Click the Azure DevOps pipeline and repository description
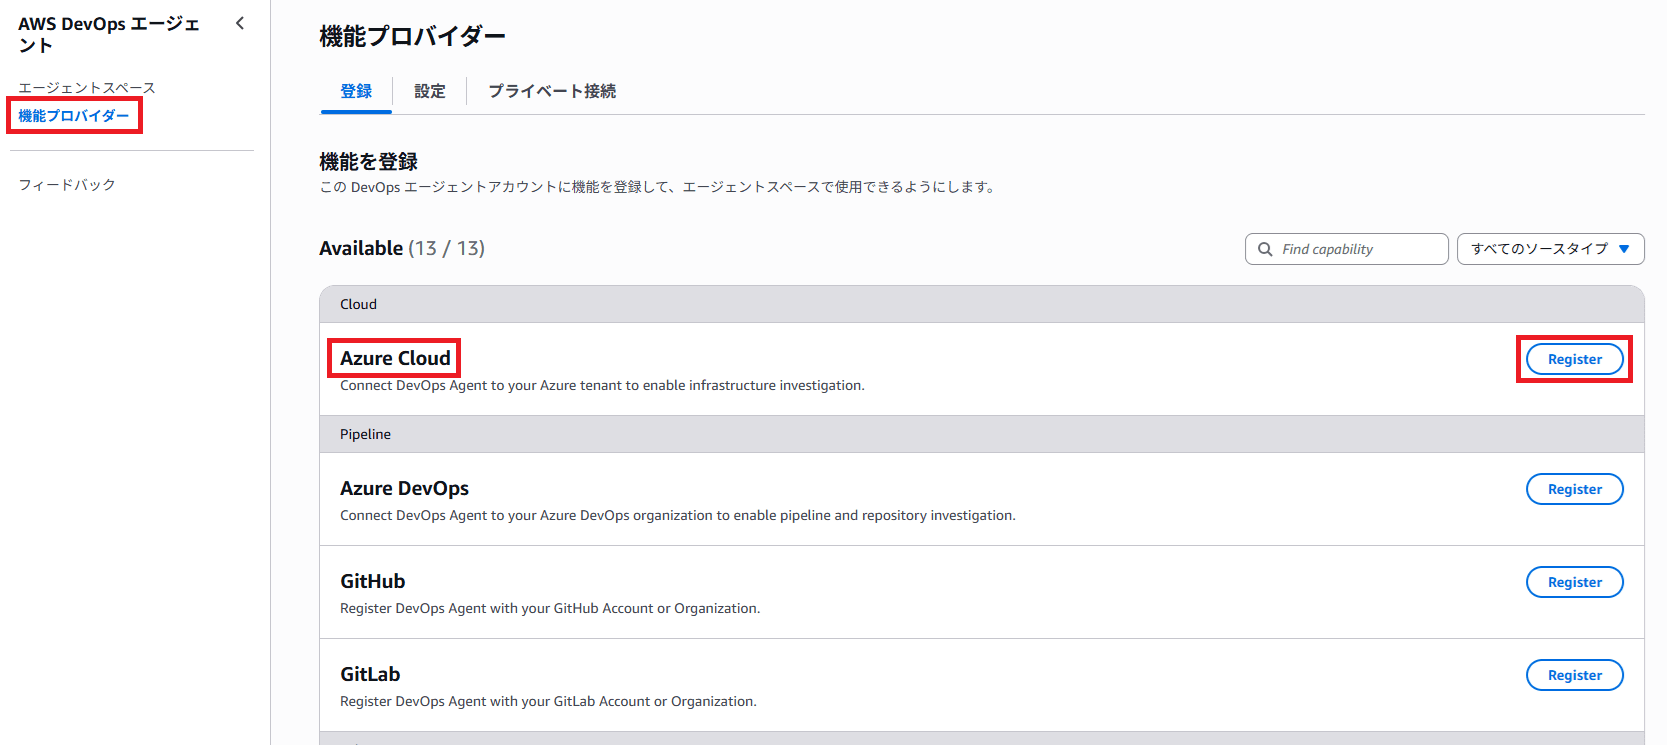The width and height of the screenshot is (1667, 745). click(x=677, y=515)
